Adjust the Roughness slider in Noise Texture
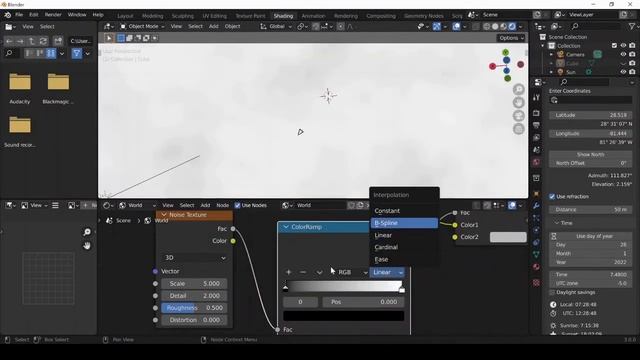Viewport: 640px width, 360px height. (x=194, y=308)
